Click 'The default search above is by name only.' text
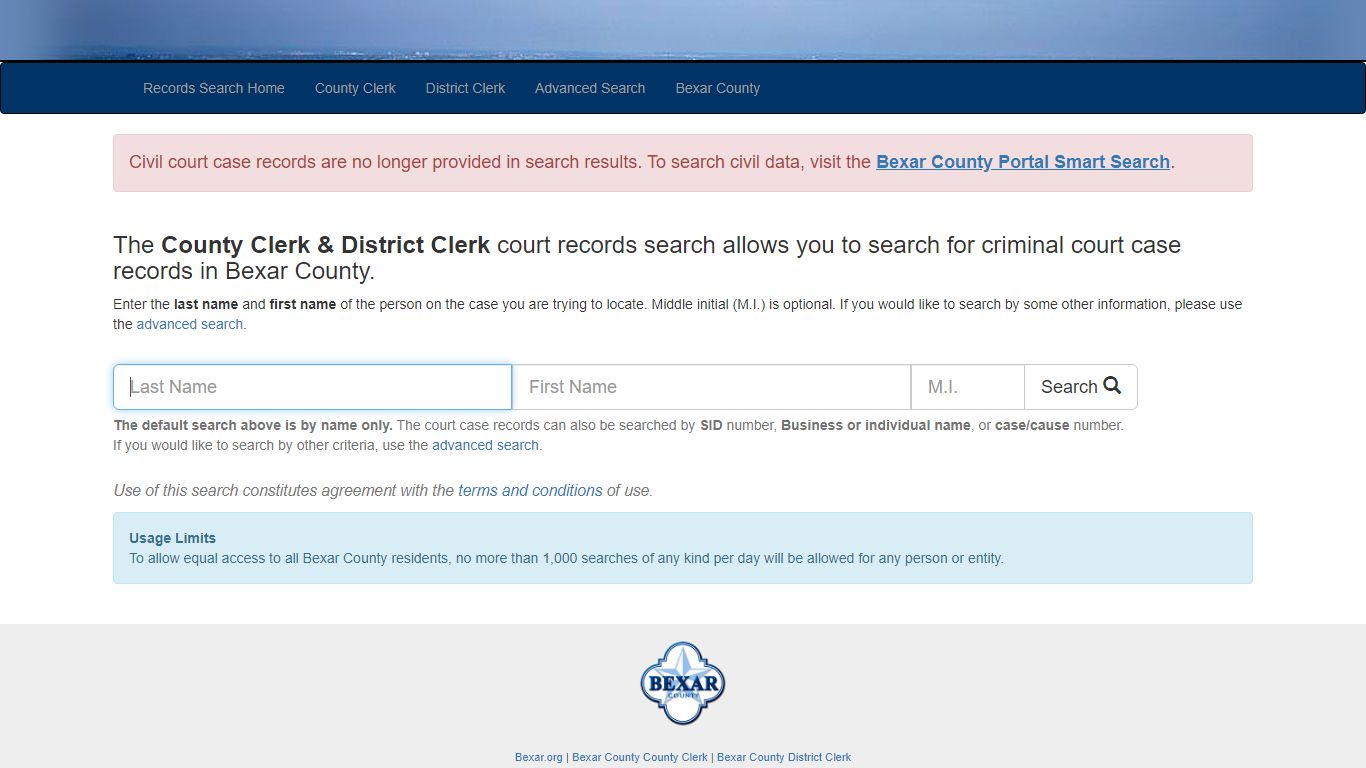Viewport: 1366px width, 768px height. (253, 425)
